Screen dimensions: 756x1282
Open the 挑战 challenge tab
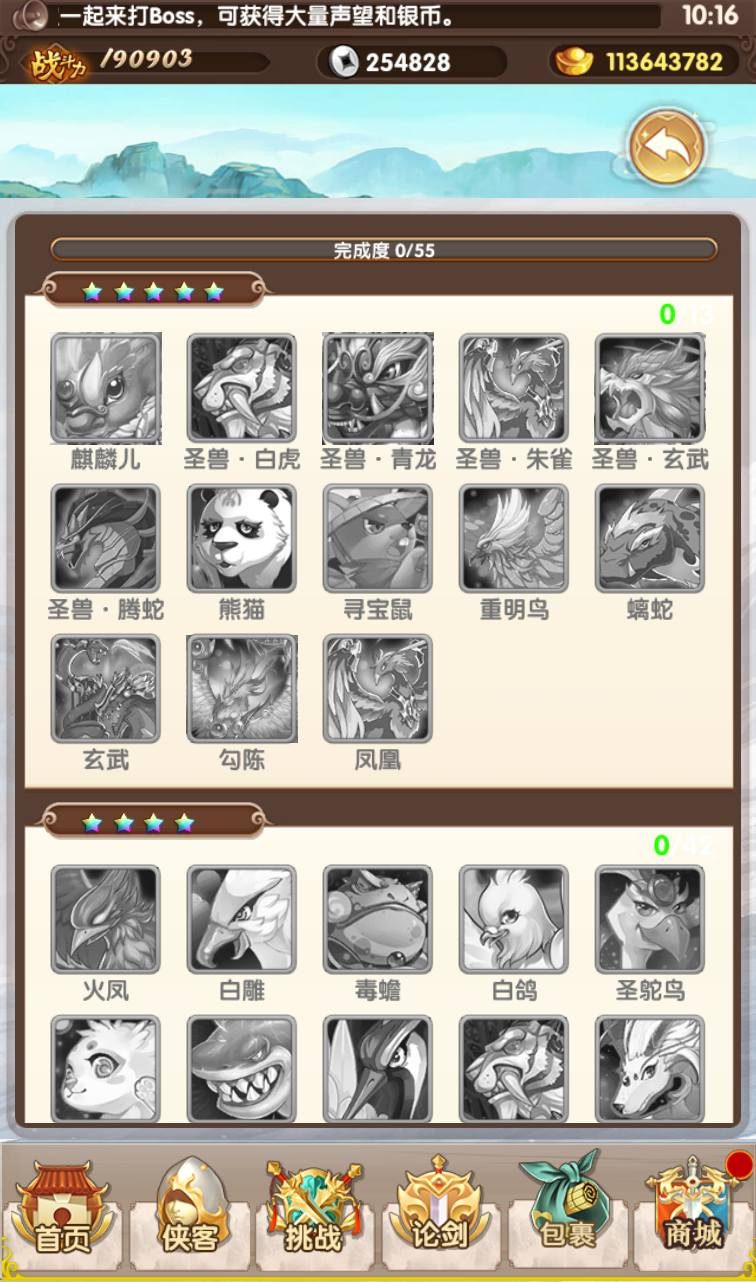pos(313,1210)
